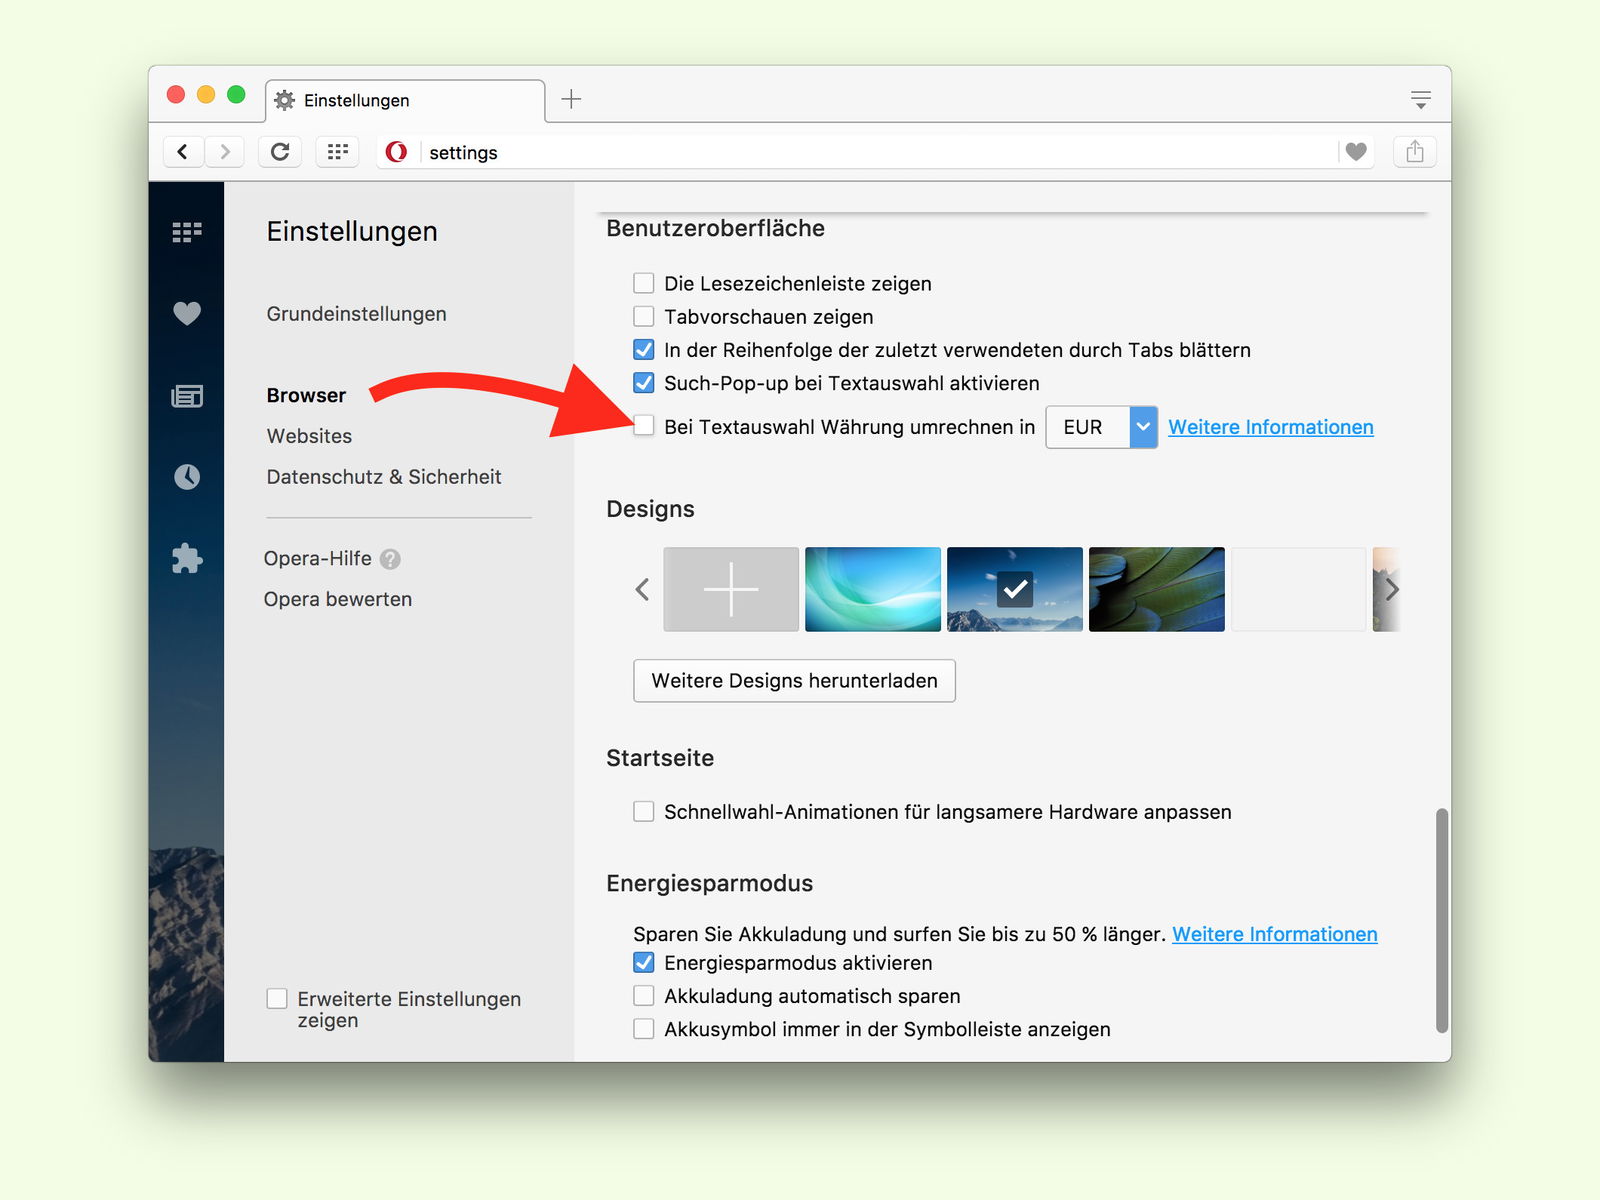Uncheck Such-Pop-up bei Textauswahl aktivieren
The image size is (1600, 1200).
[644, 382]
